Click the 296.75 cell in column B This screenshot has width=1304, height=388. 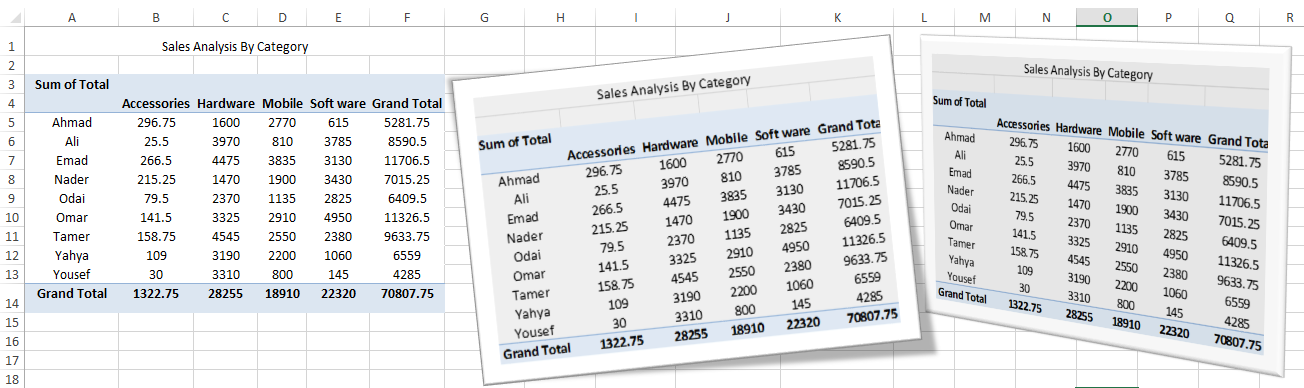(157, 122)
